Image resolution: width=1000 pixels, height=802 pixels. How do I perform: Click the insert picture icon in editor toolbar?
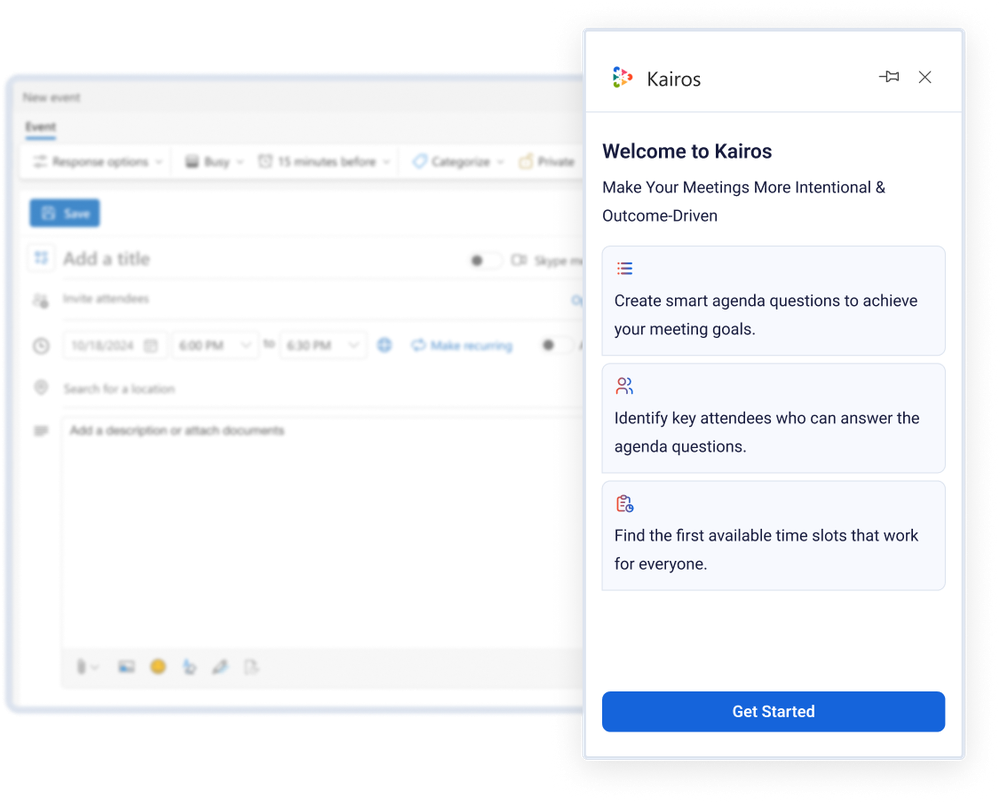tap(126, 667)
